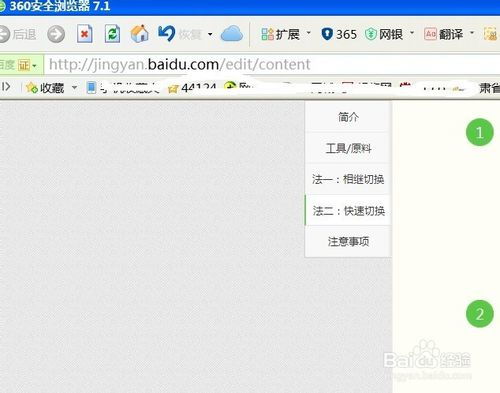
Task: Go to the home page icon
Action: coord(139,34)
